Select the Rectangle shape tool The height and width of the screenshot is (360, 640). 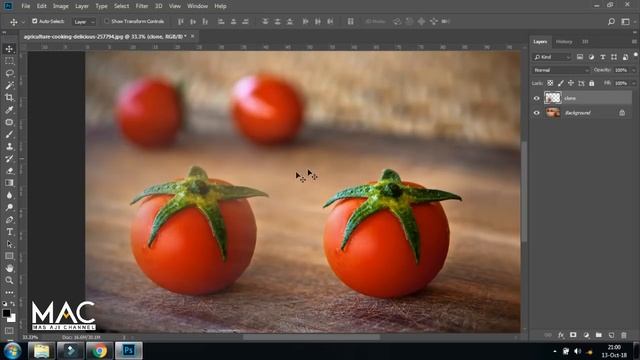pyautogui.click(x=9, y=256)
